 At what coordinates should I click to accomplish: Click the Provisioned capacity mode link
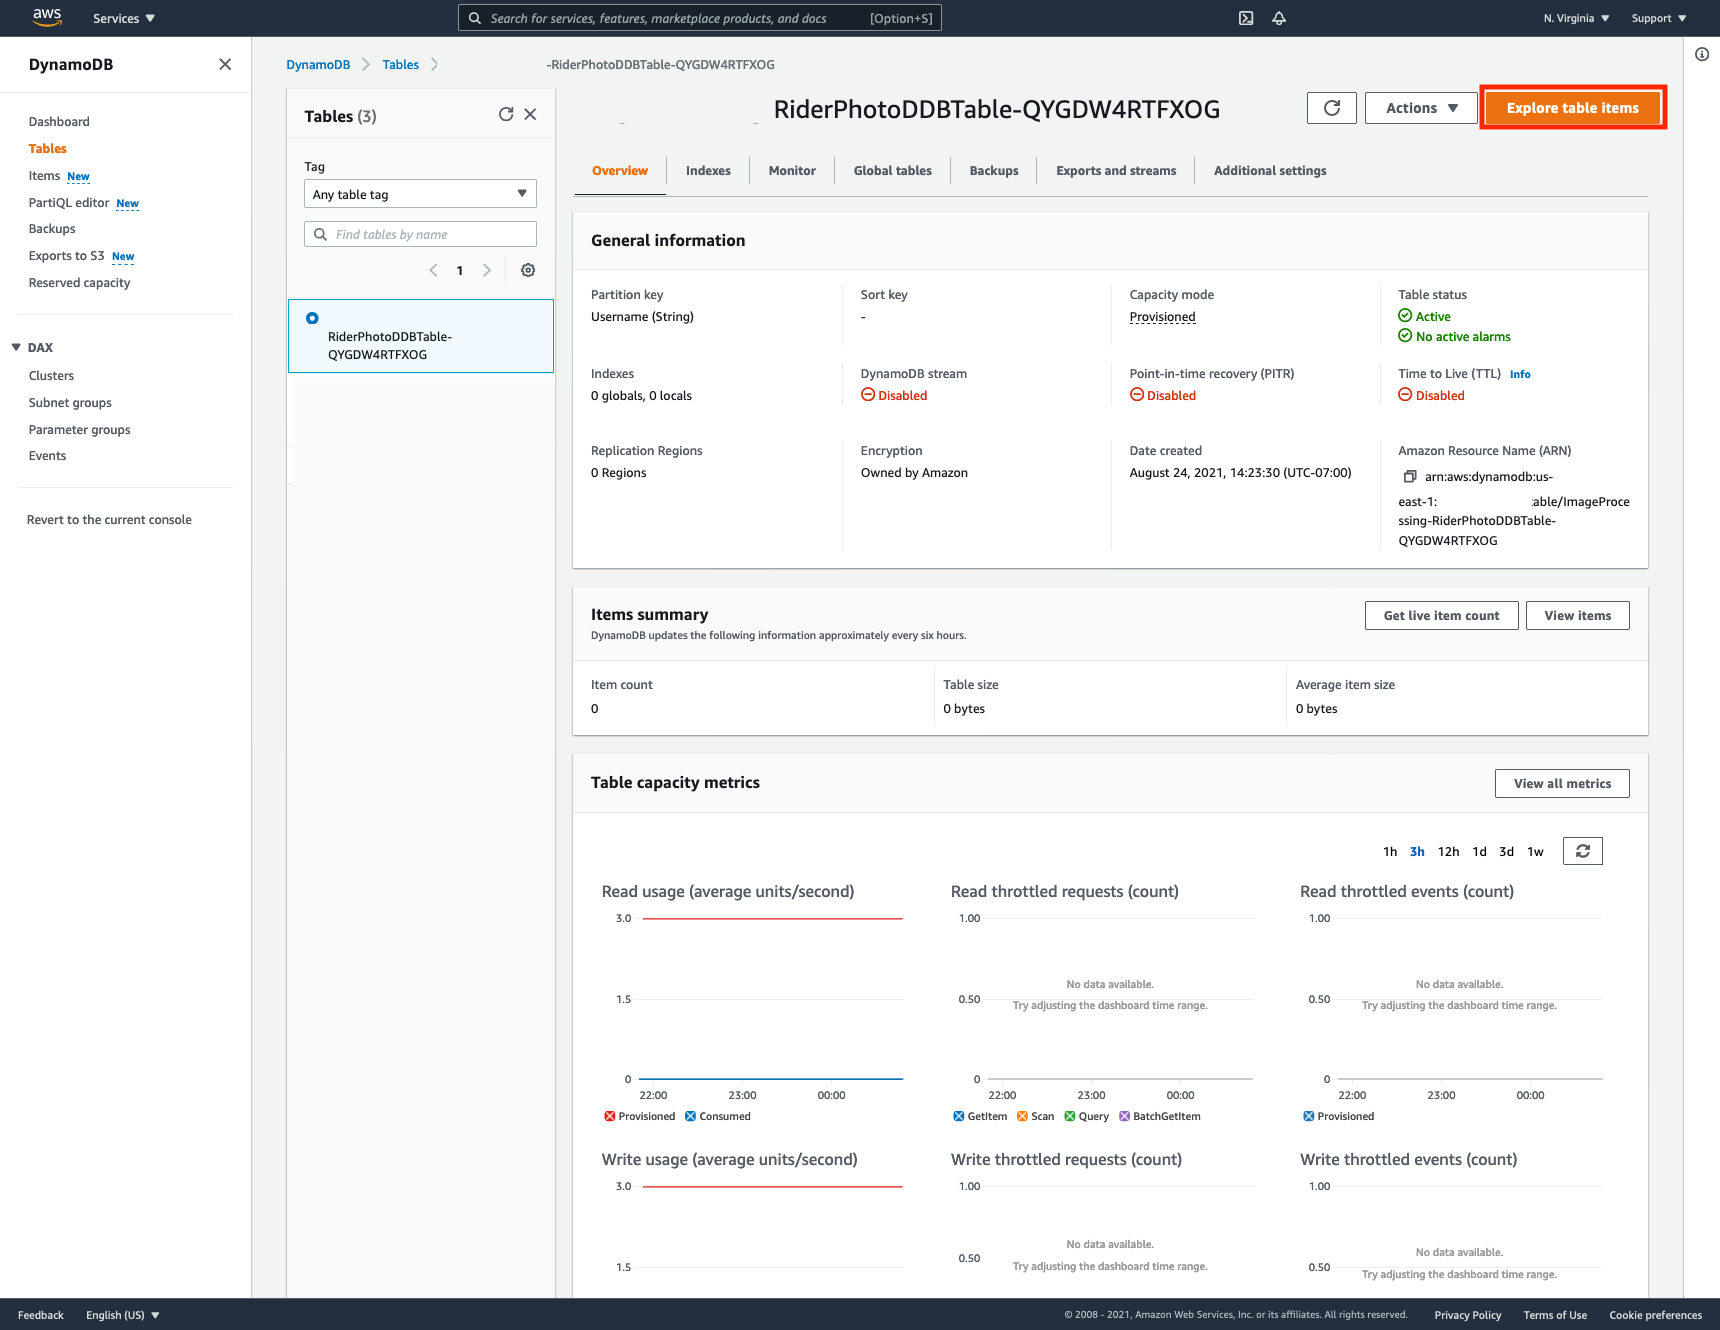[1162, 317]
